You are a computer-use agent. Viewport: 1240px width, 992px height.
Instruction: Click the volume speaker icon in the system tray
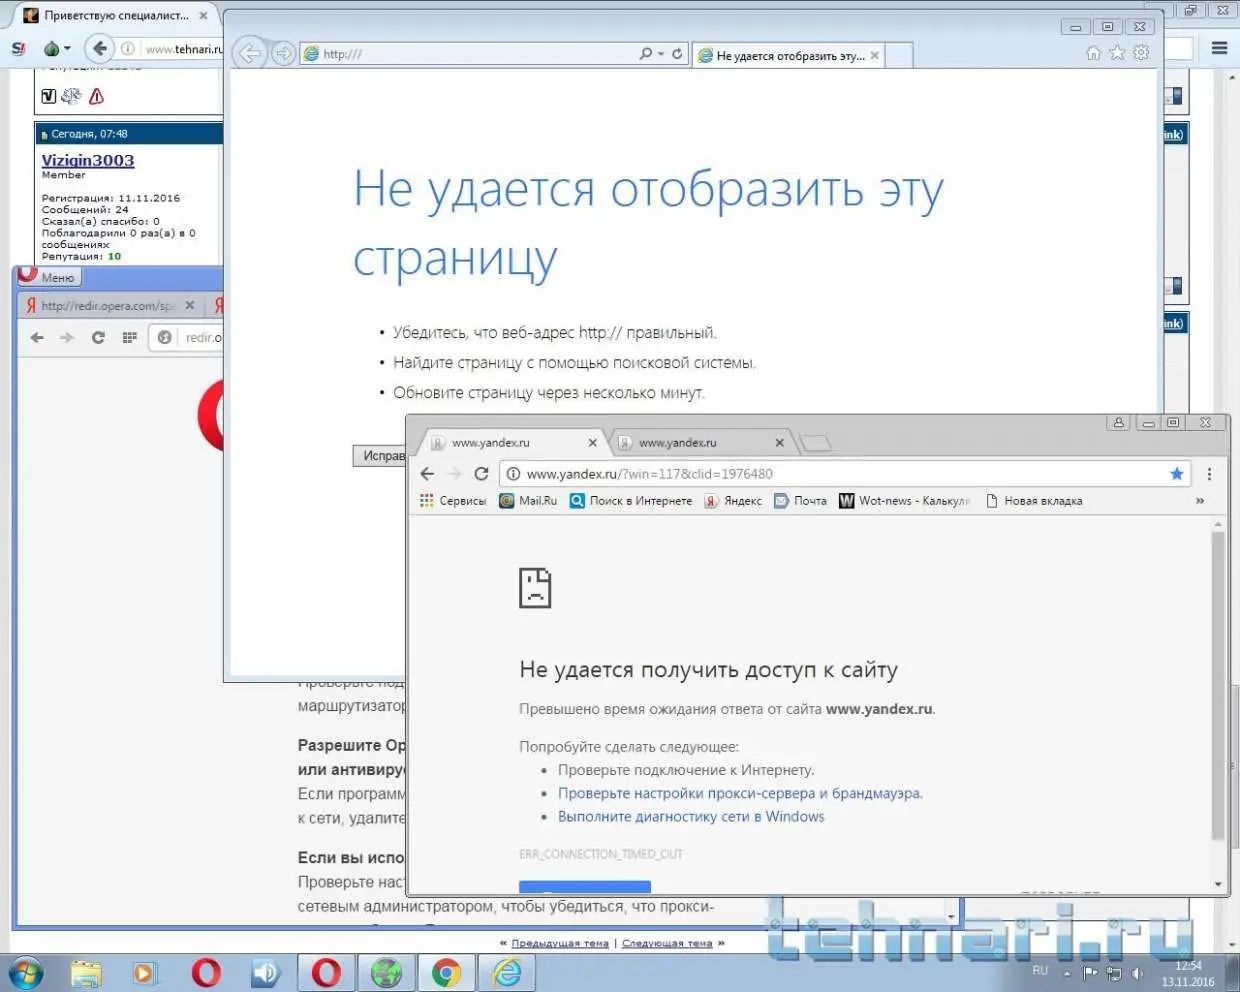tap(1137, 973)
